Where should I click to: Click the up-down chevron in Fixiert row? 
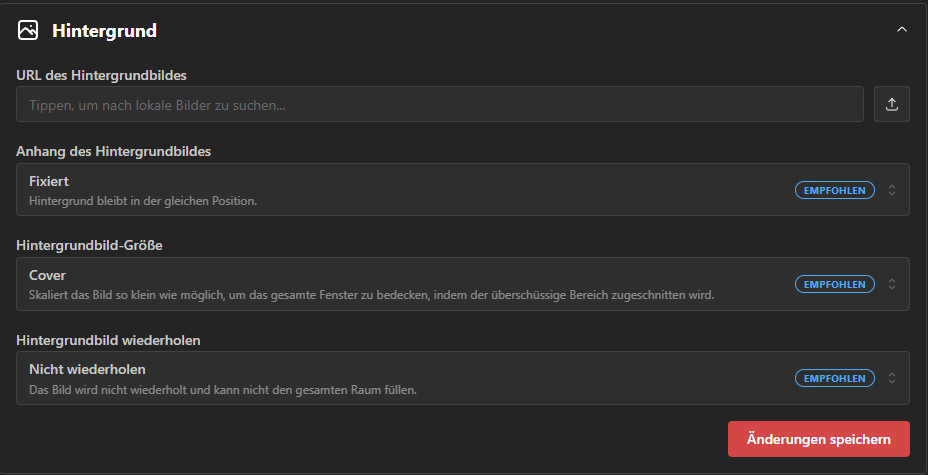(x=892, y=190)
